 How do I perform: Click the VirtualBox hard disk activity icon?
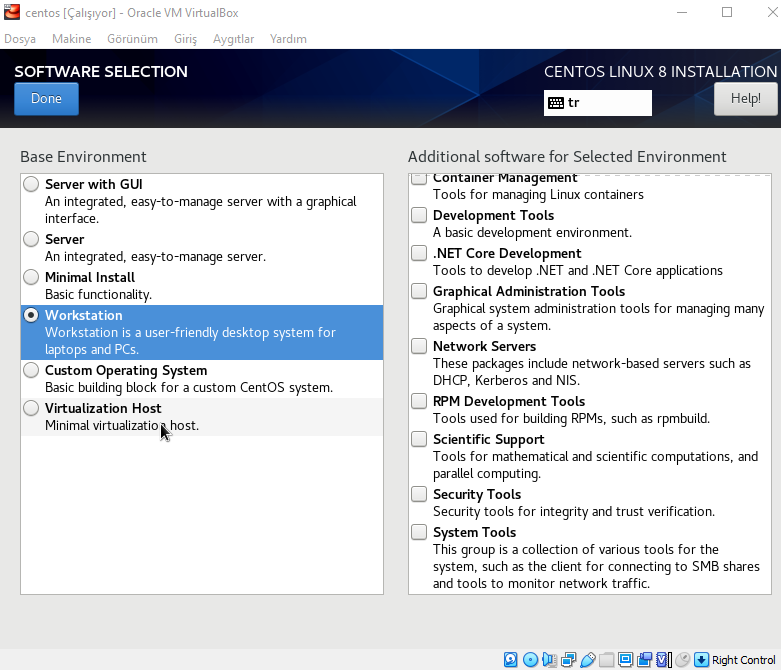511,660
